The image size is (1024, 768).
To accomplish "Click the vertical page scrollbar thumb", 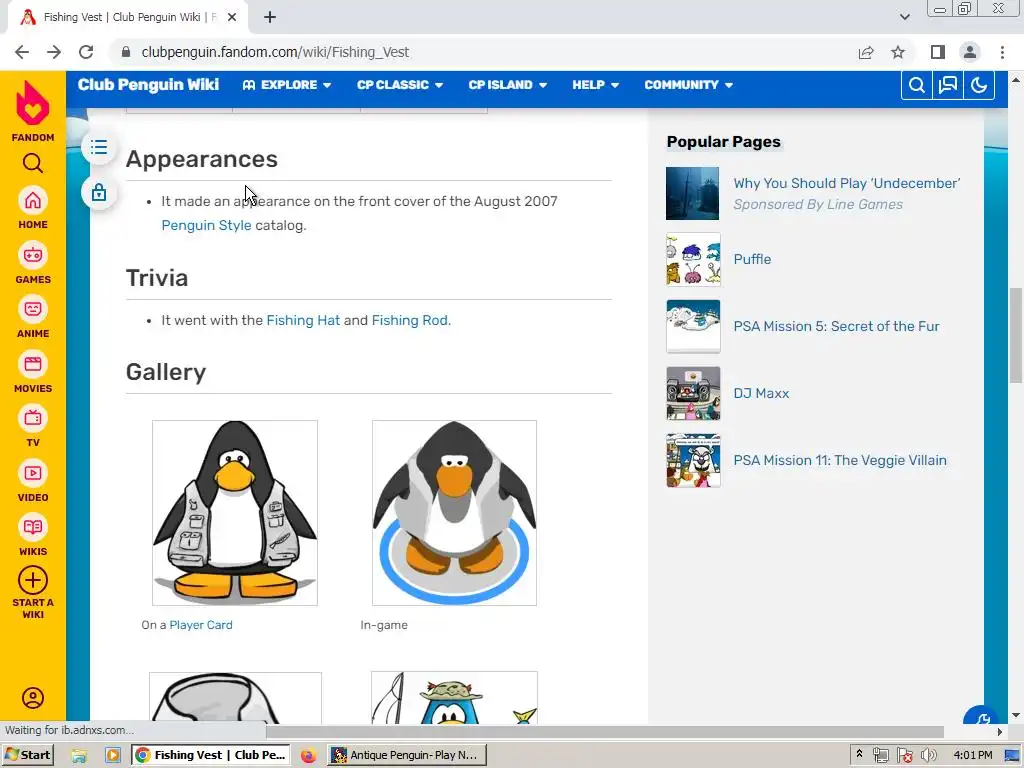I will click(x=1016, y=336).
